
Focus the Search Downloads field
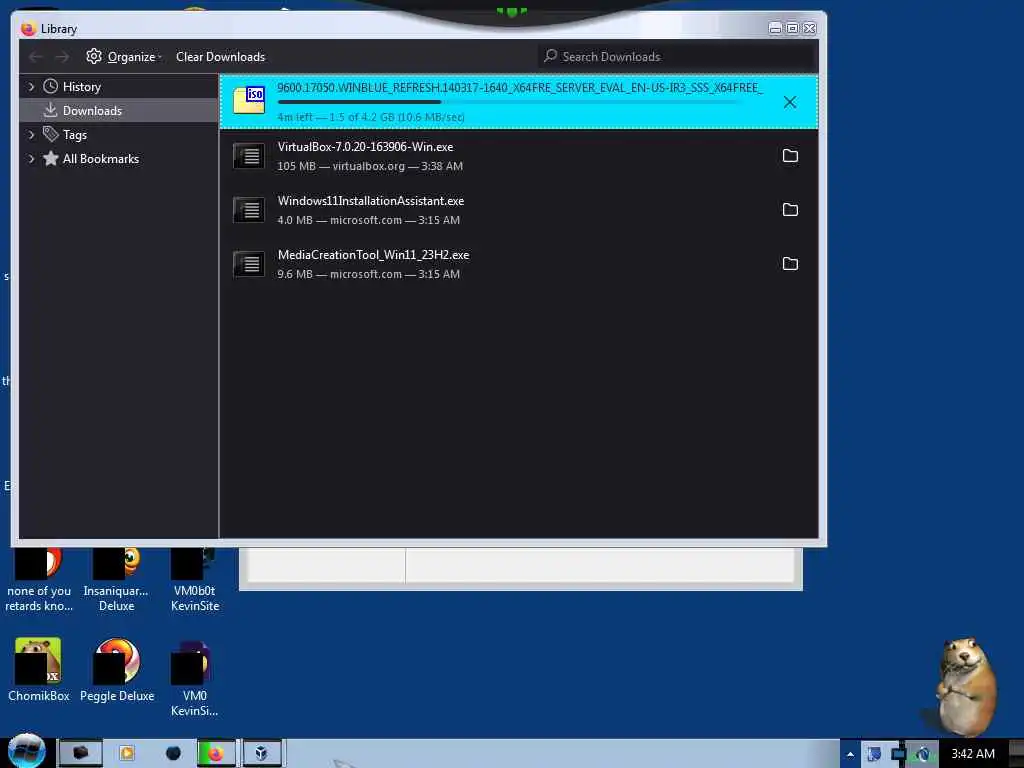click(678, 57)
